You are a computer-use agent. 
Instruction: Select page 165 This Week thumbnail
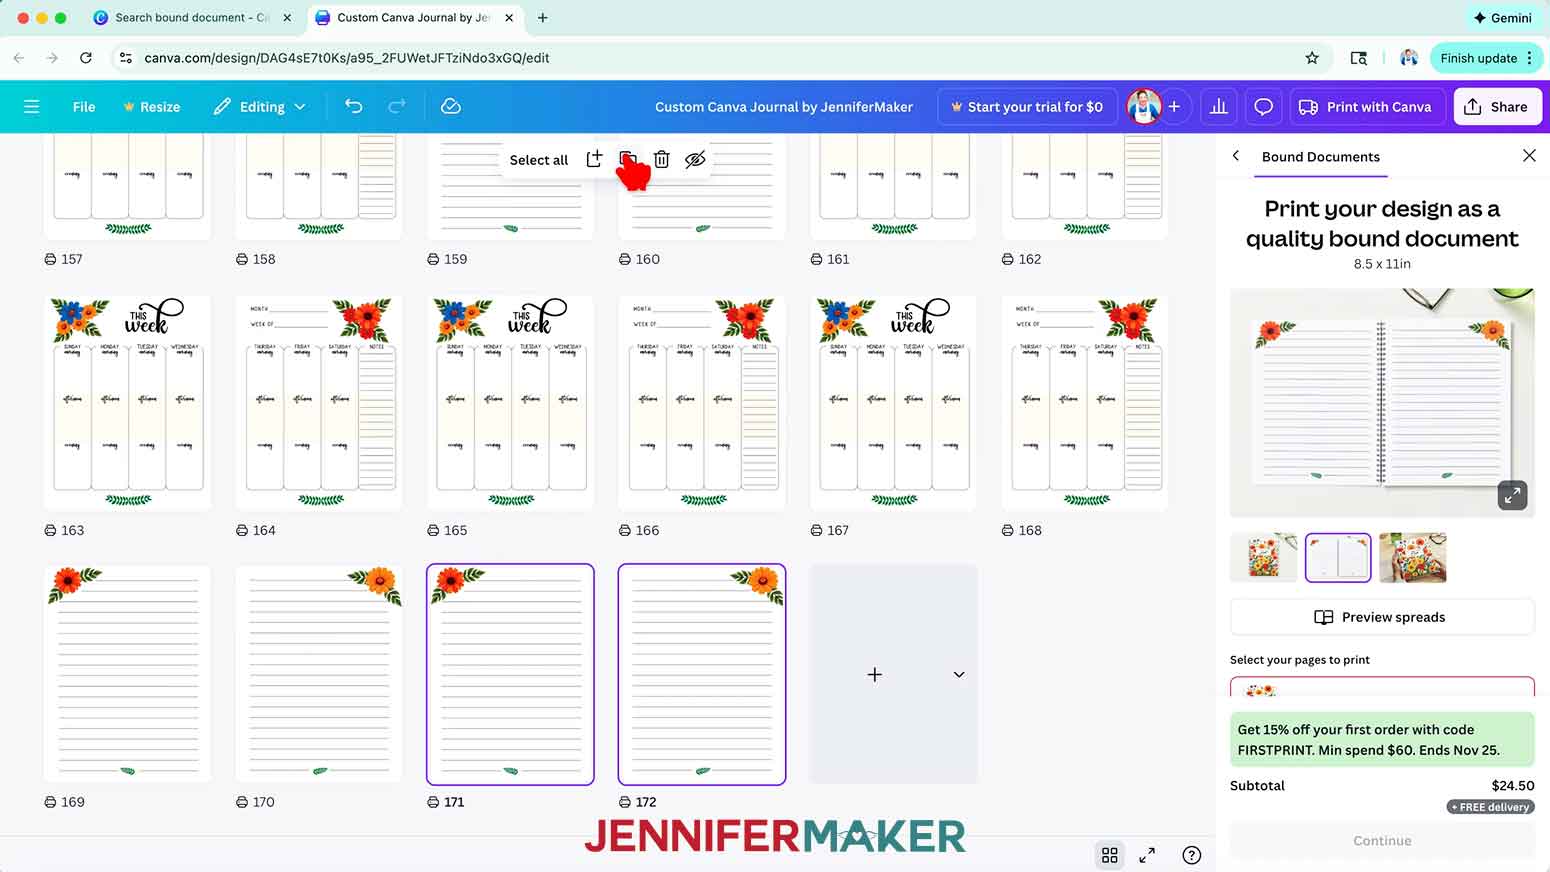[510, 403]
